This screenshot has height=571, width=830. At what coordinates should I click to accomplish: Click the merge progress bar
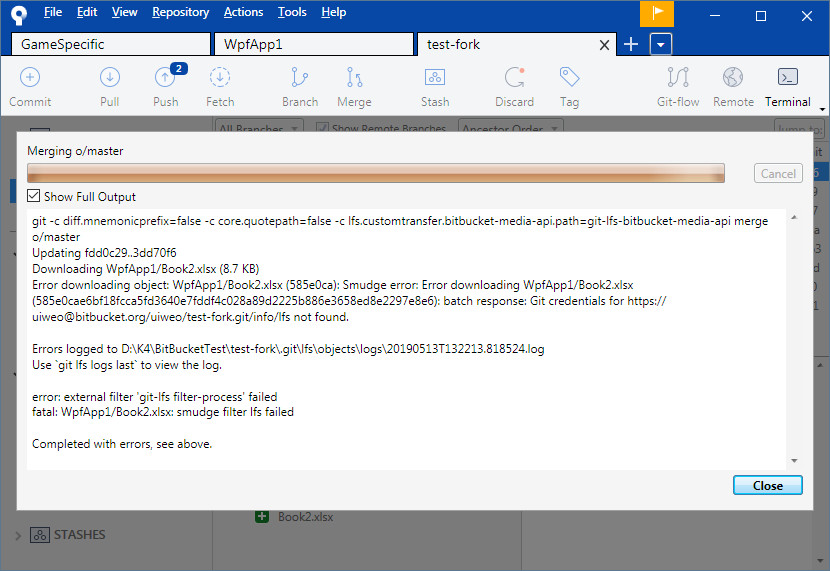coord(376,173)
